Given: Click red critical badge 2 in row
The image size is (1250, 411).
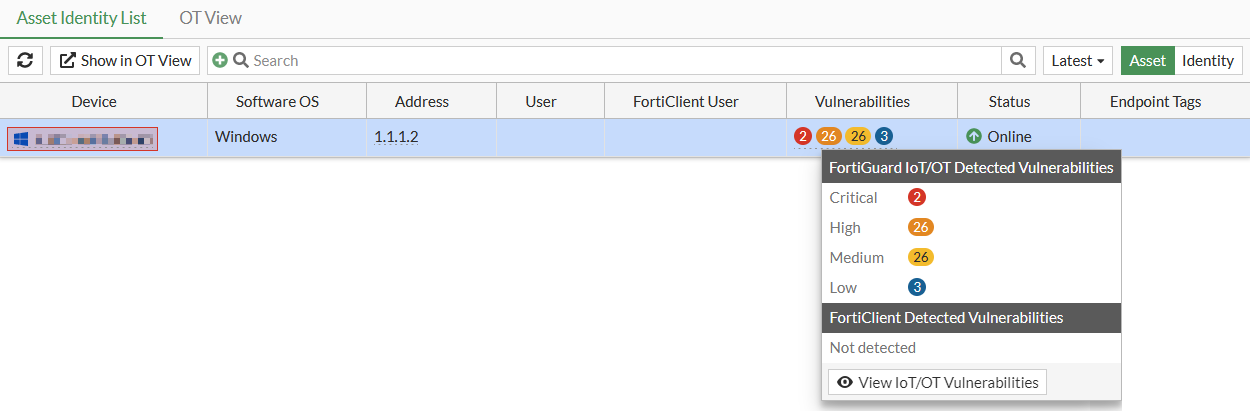Looking at the screenshot, I should pos(802,136).
